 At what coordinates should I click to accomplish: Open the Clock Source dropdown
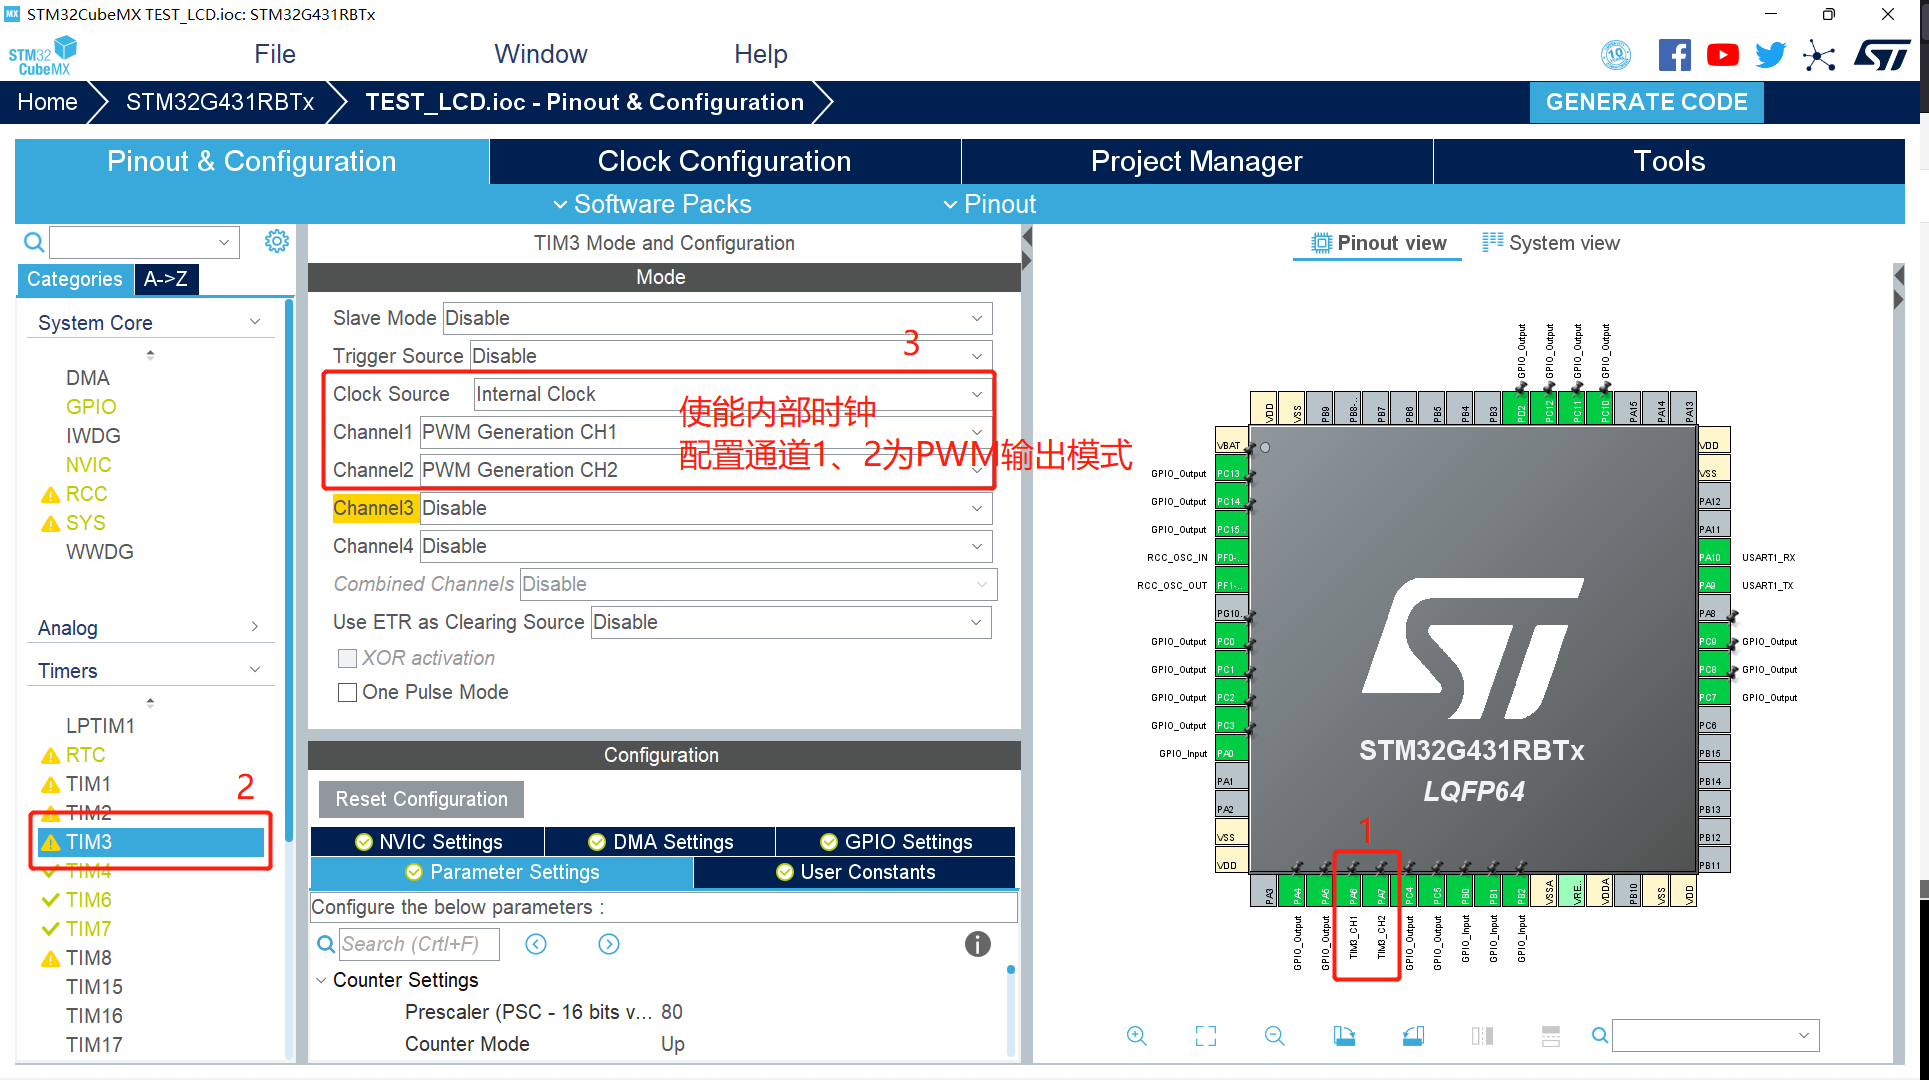point(733,394)
